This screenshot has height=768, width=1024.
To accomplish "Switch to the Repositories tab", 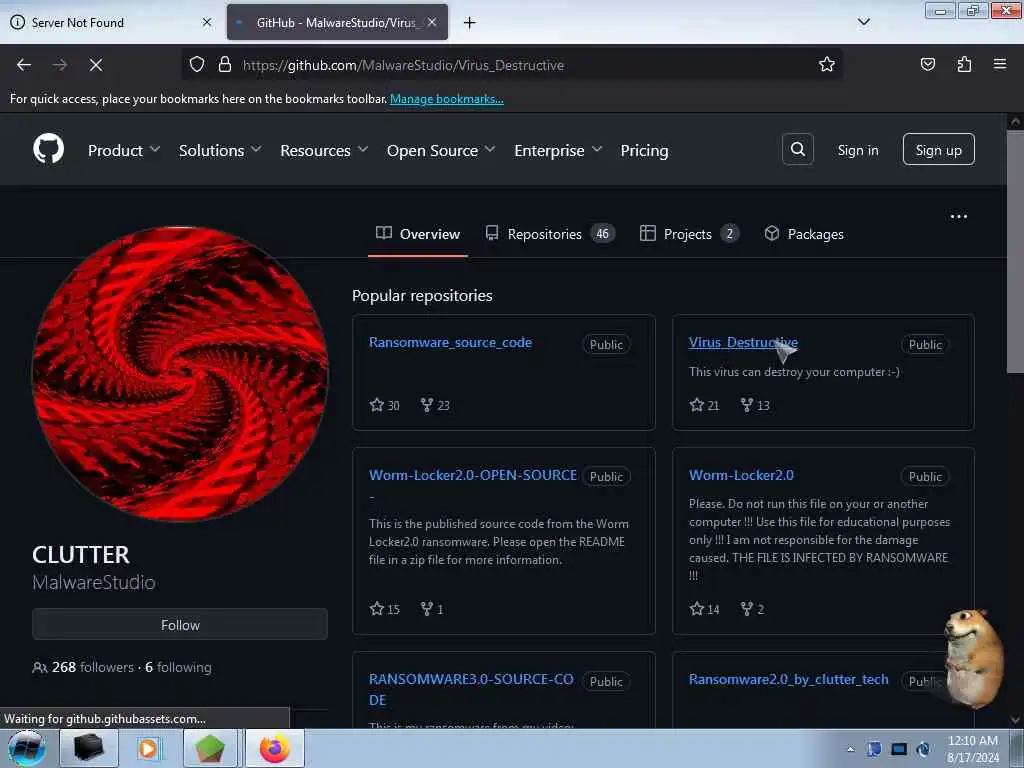I will [550, 234].
